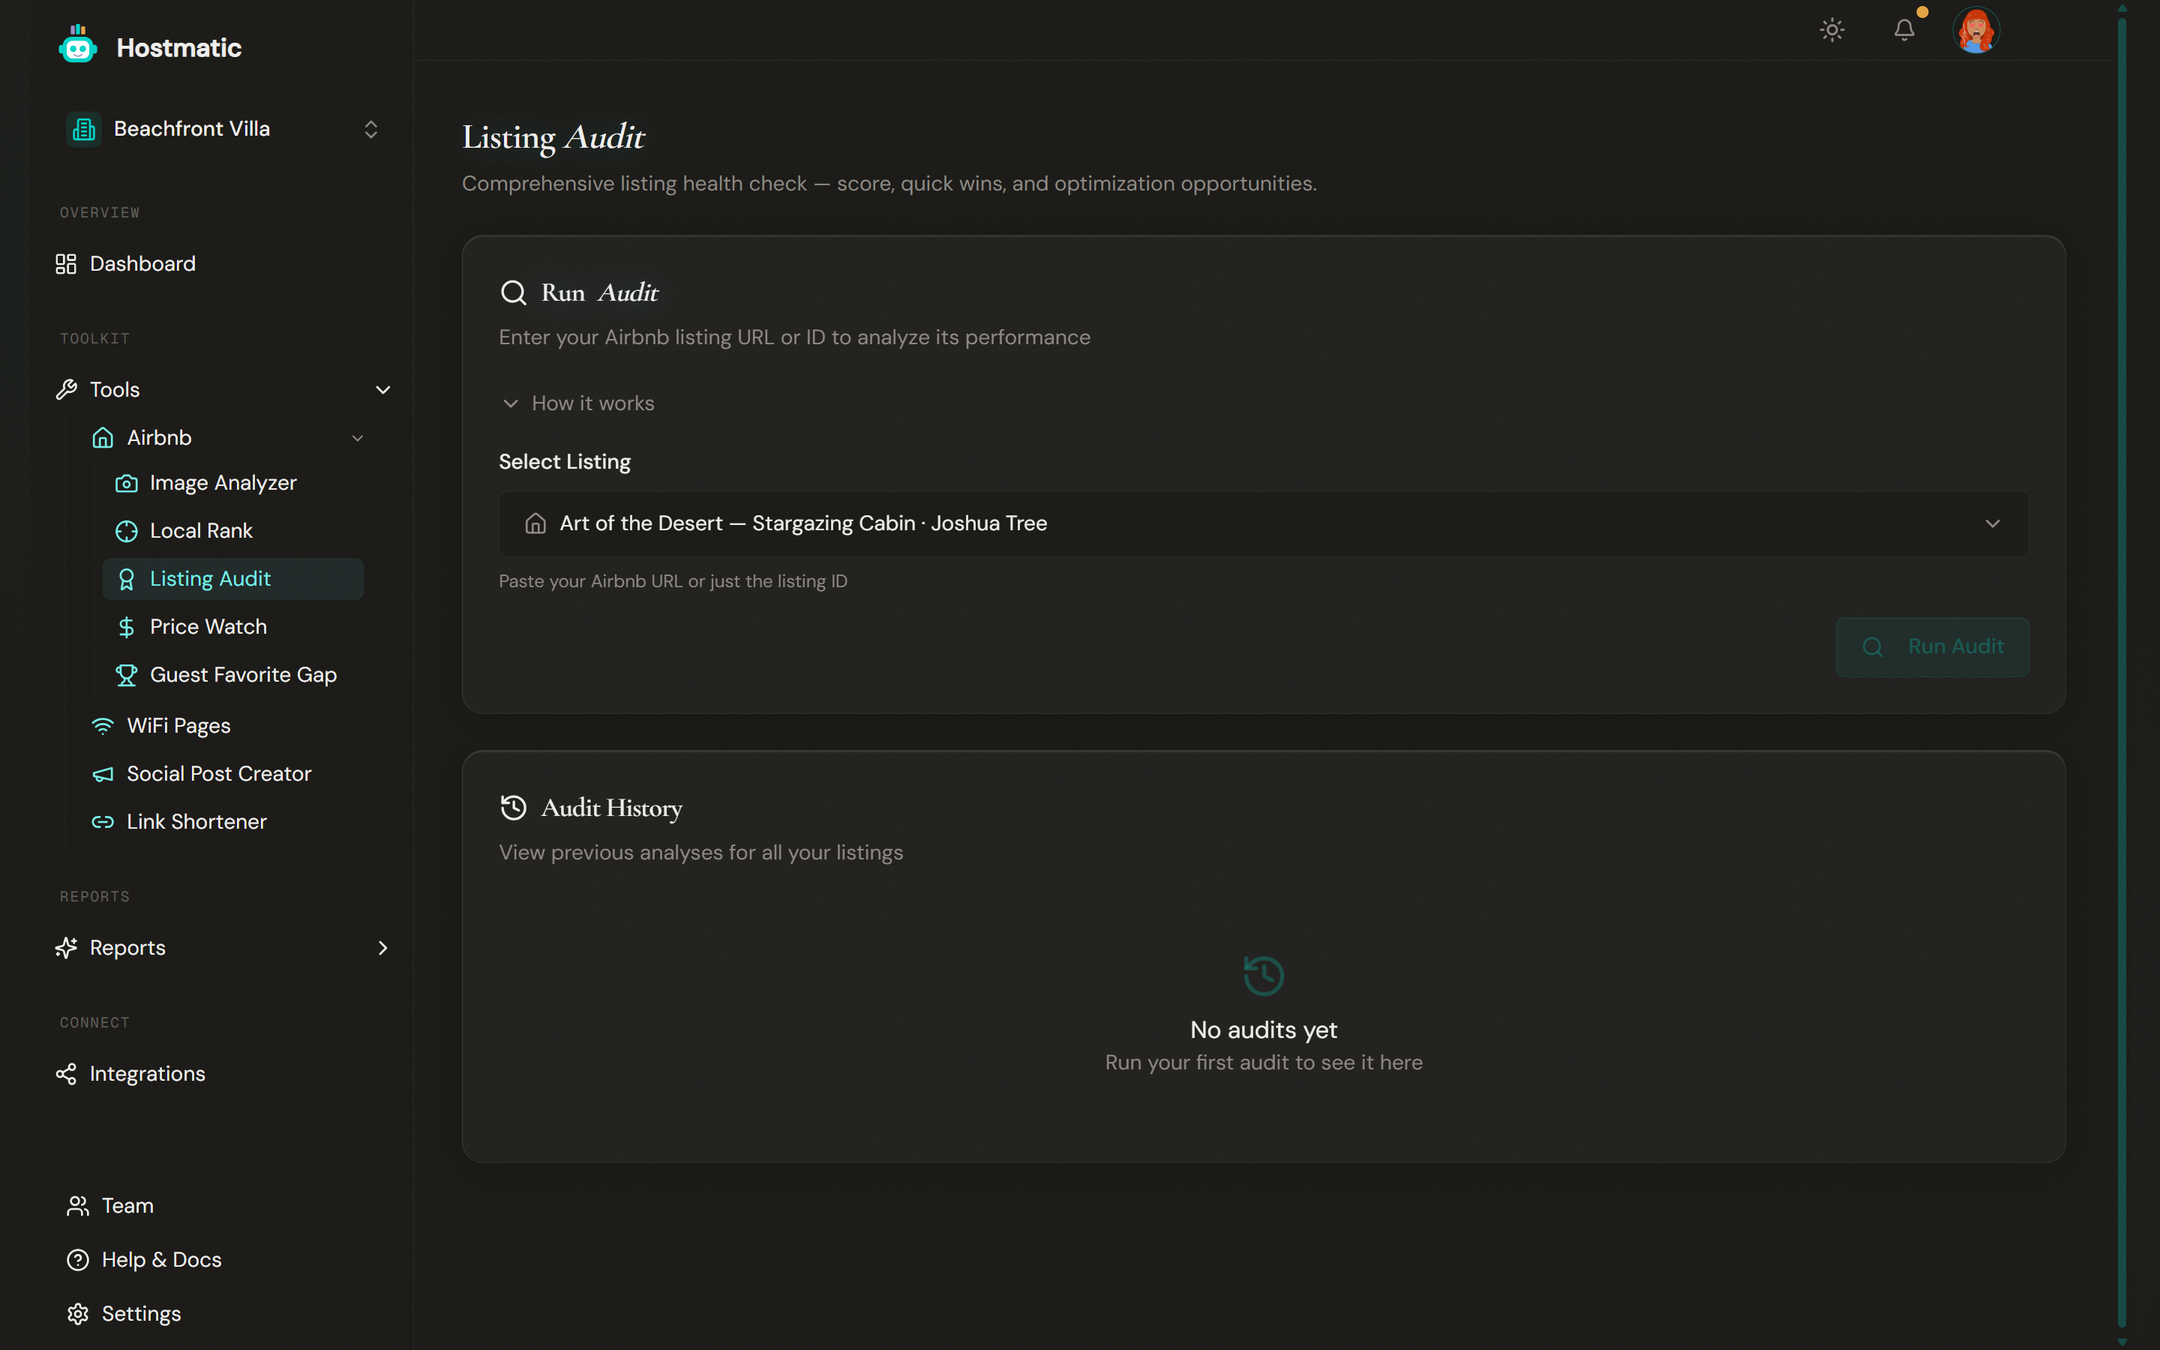
Task: Click the Reports sparkle icon
Action: [x=66, y=948]
